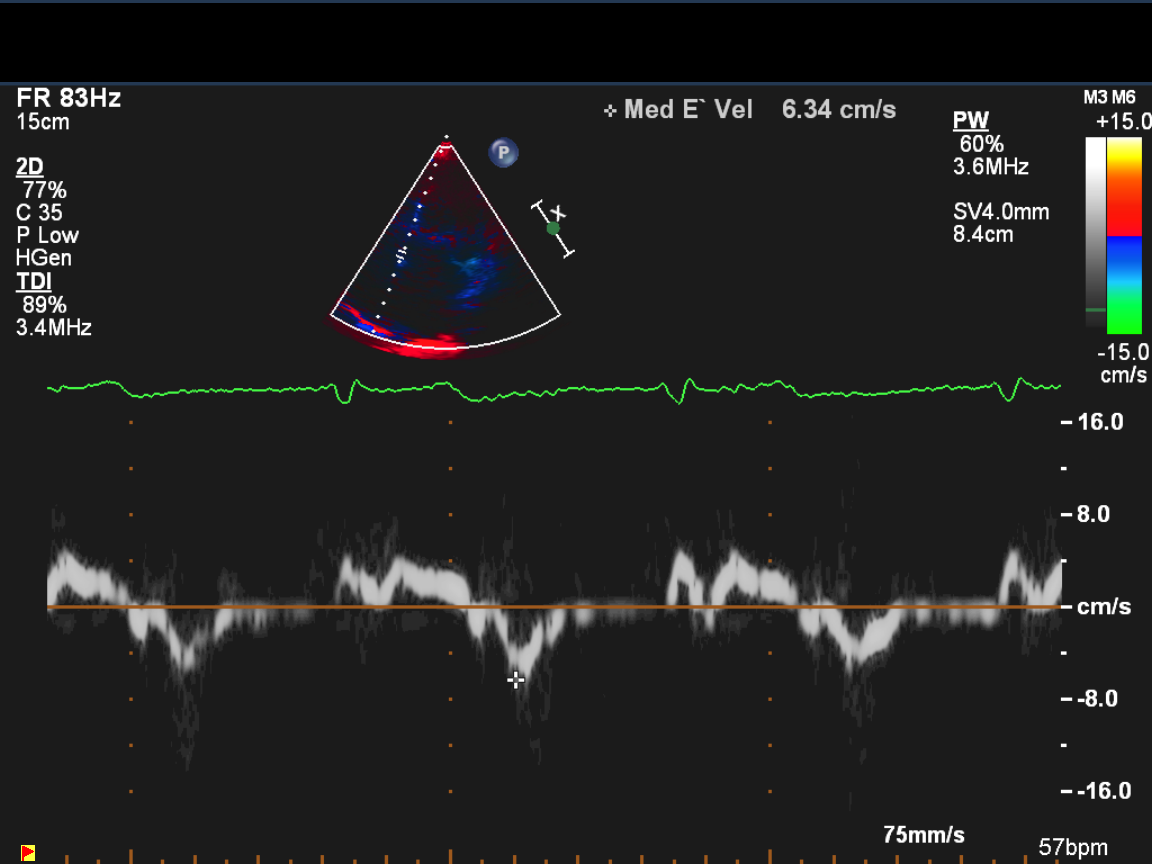Click the sample volume gate on cursor line
This screenshot has width=1152, height=864.
click(402, 255)
